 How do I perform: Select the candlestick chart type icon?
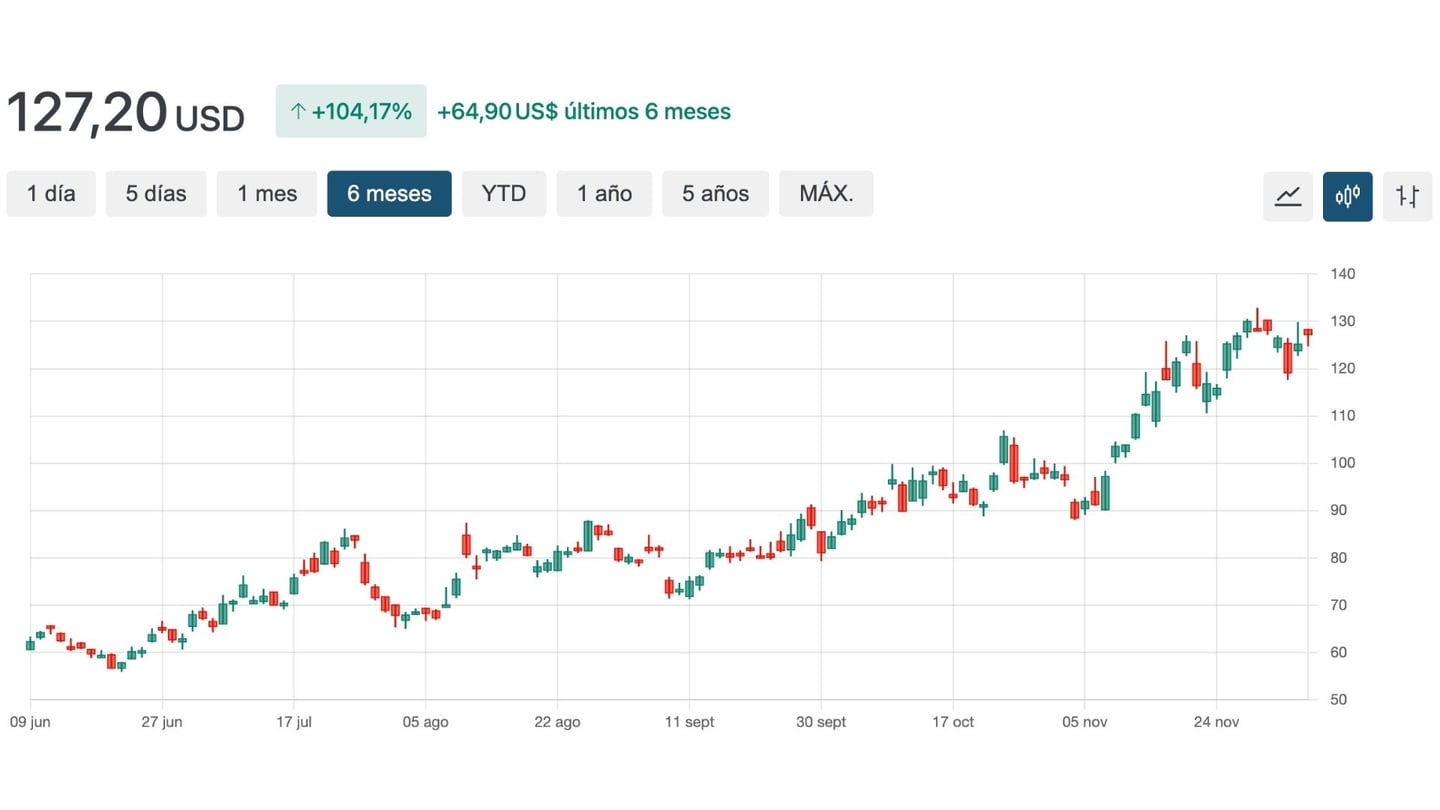click(x=1347, y=196)
